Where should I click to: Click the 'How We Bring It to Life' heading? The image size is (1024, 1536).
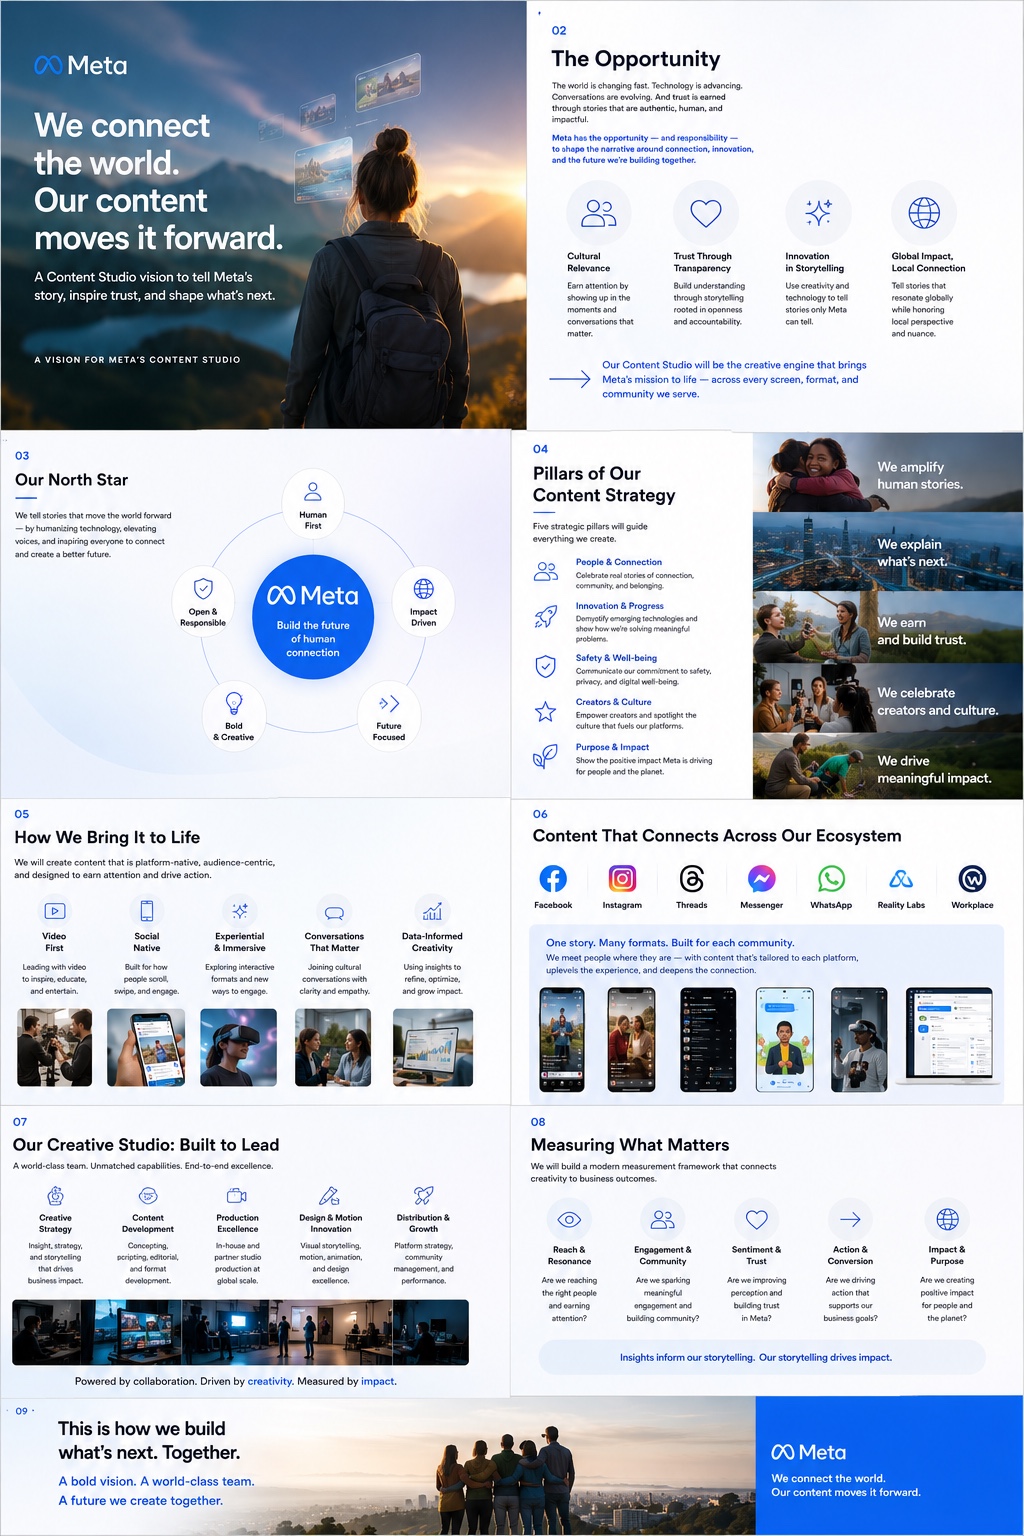(107, 837)
